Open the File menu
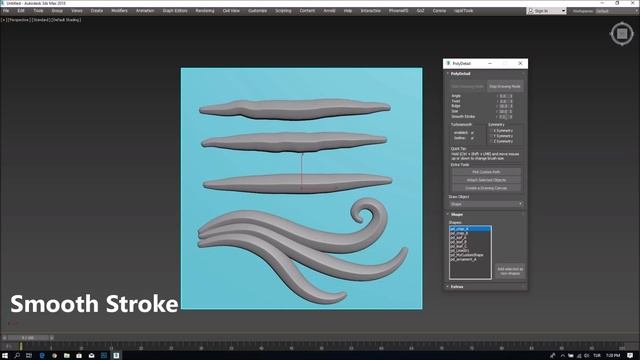Image resolution: width=640 pixels, height=360 pixels. (x=6, y=11)
